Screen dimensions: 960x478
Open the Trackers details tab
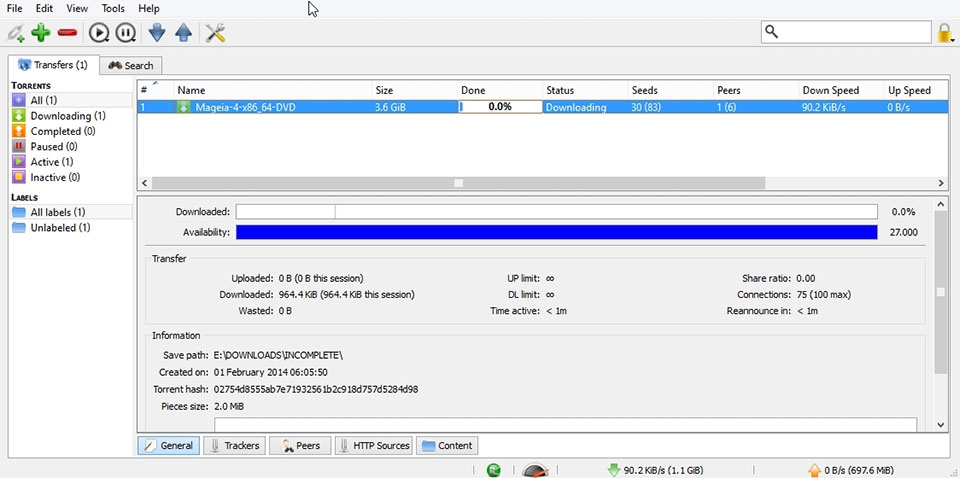[234, 446]
